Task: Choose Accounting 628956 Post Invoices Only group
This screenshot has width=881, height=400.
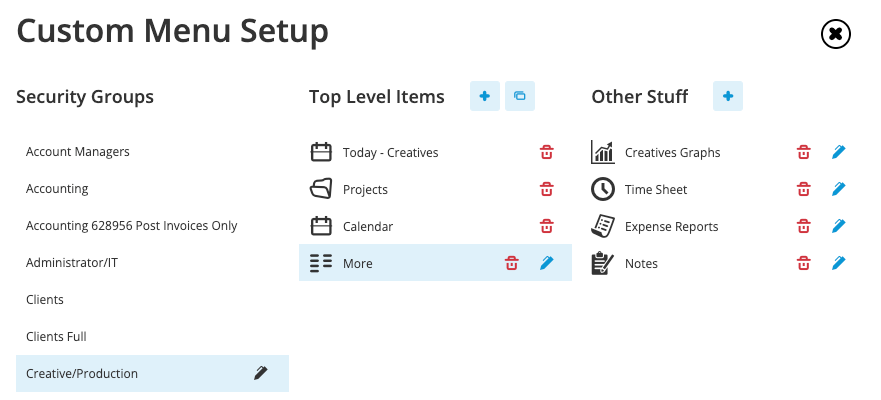Action: (x=152, y=225)
